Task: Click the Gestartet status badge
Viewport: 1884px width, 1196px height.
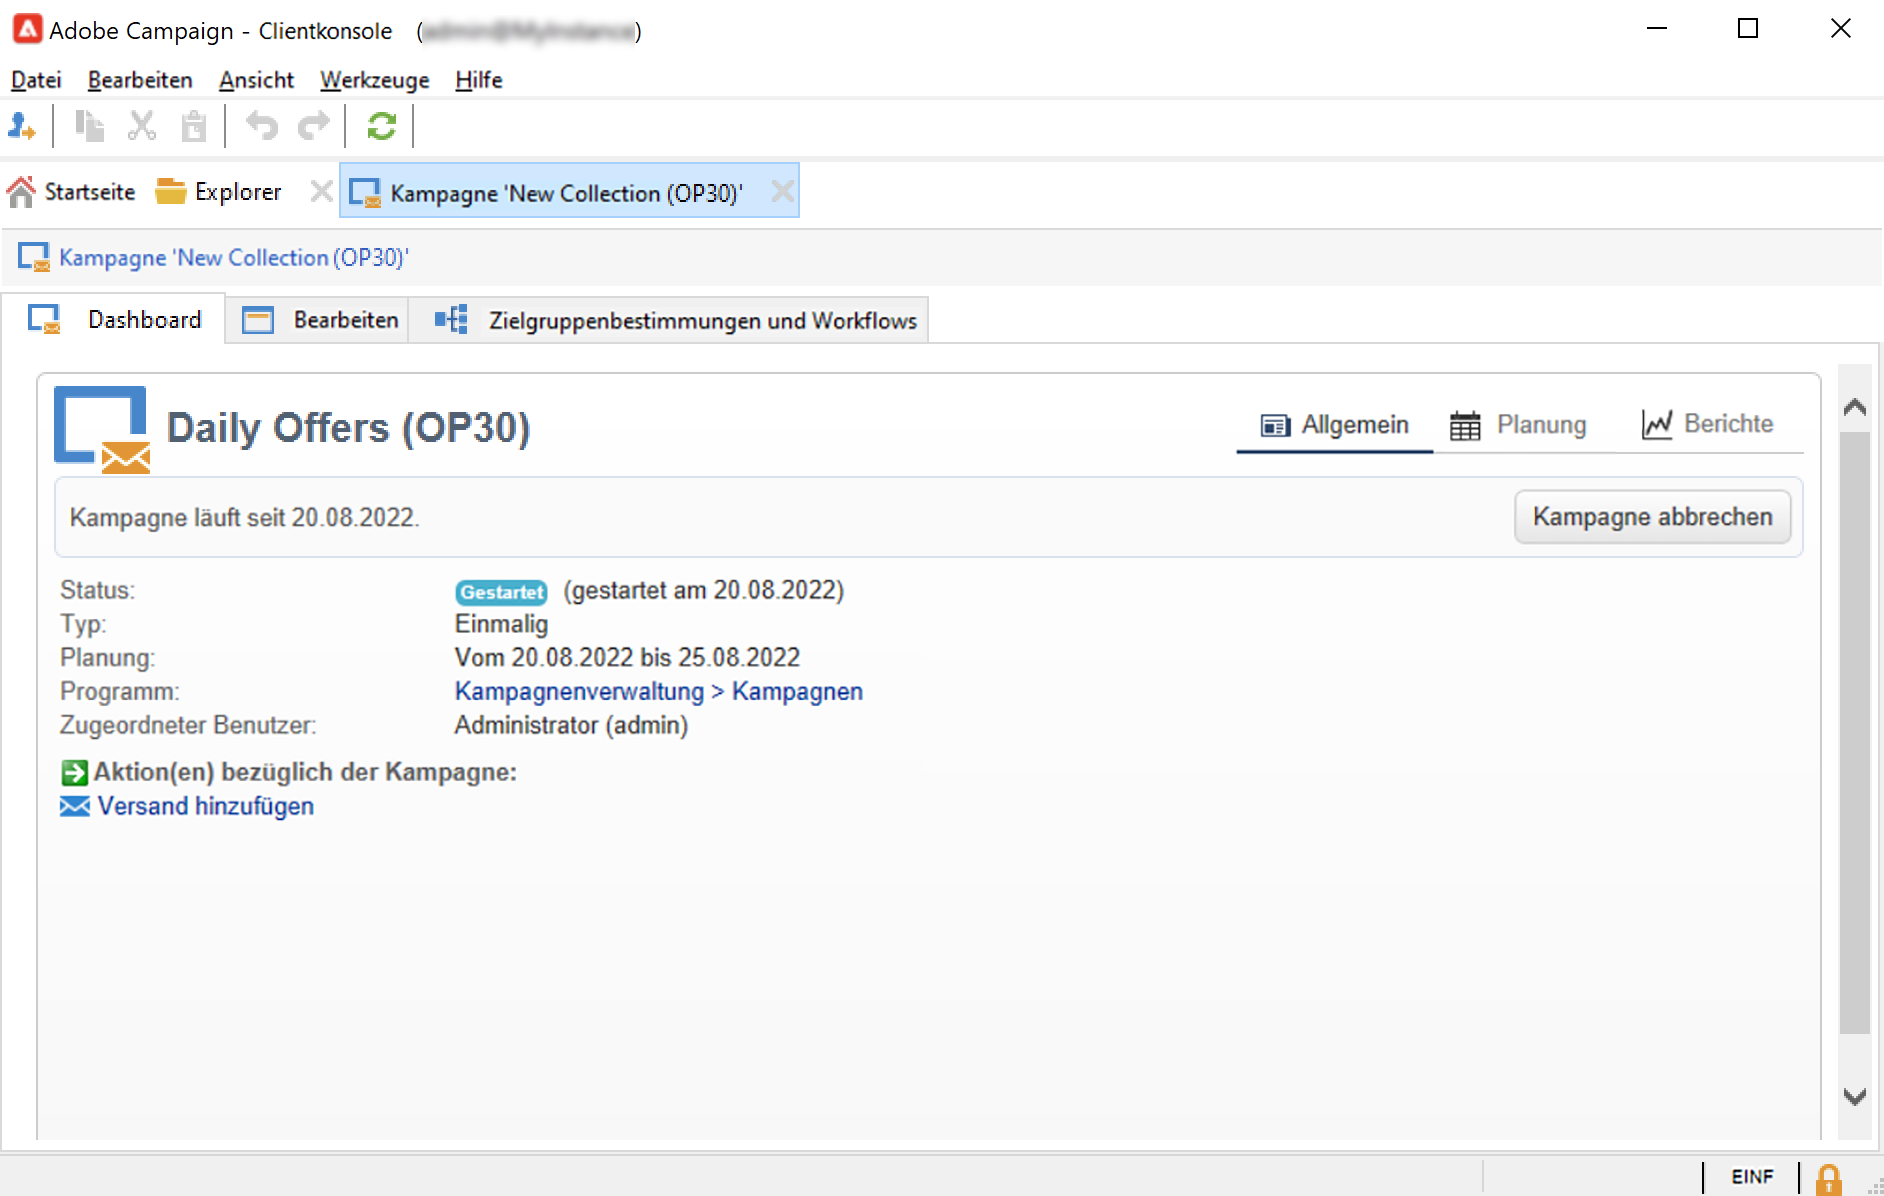Action: [501, 592]
